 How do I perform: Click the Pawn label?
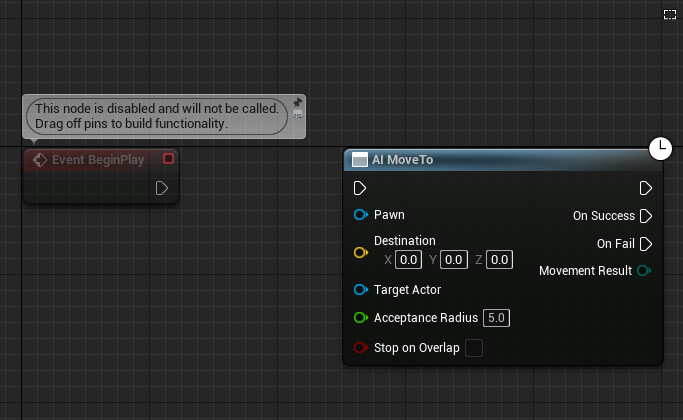click(x=389, y=215)
